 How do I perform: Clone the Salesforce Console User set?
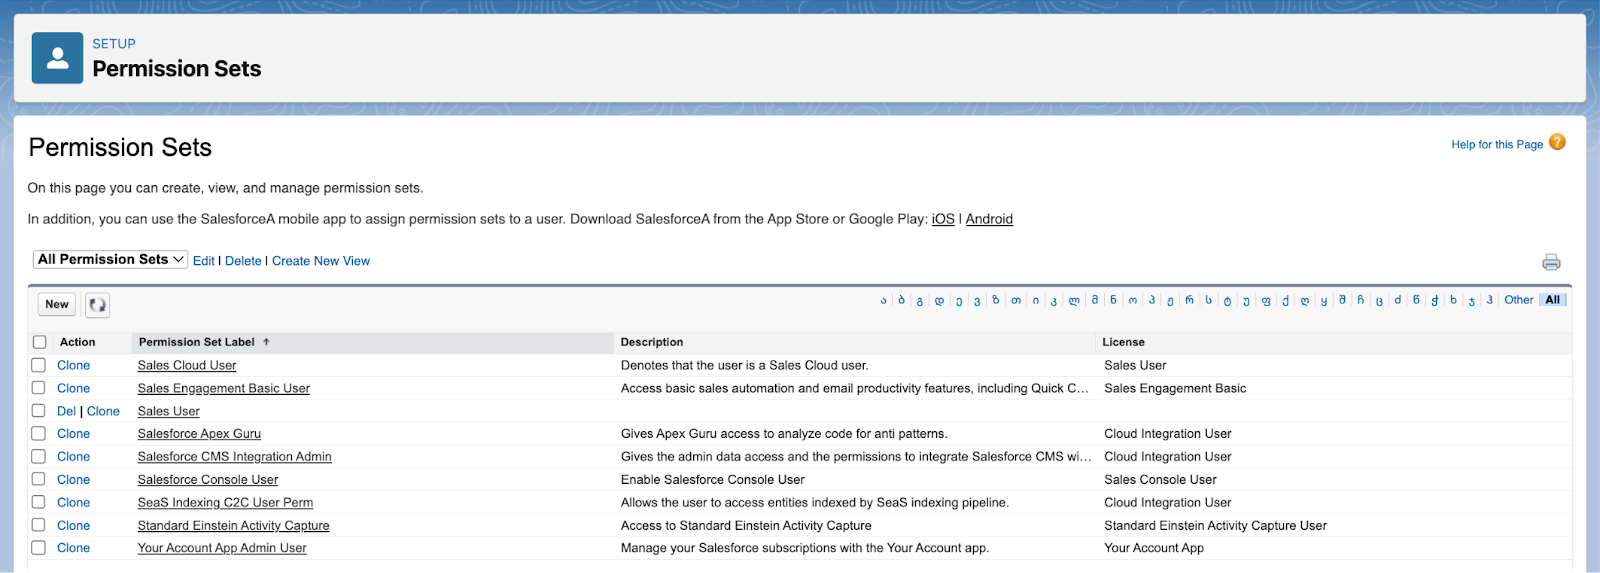[73, 479]
